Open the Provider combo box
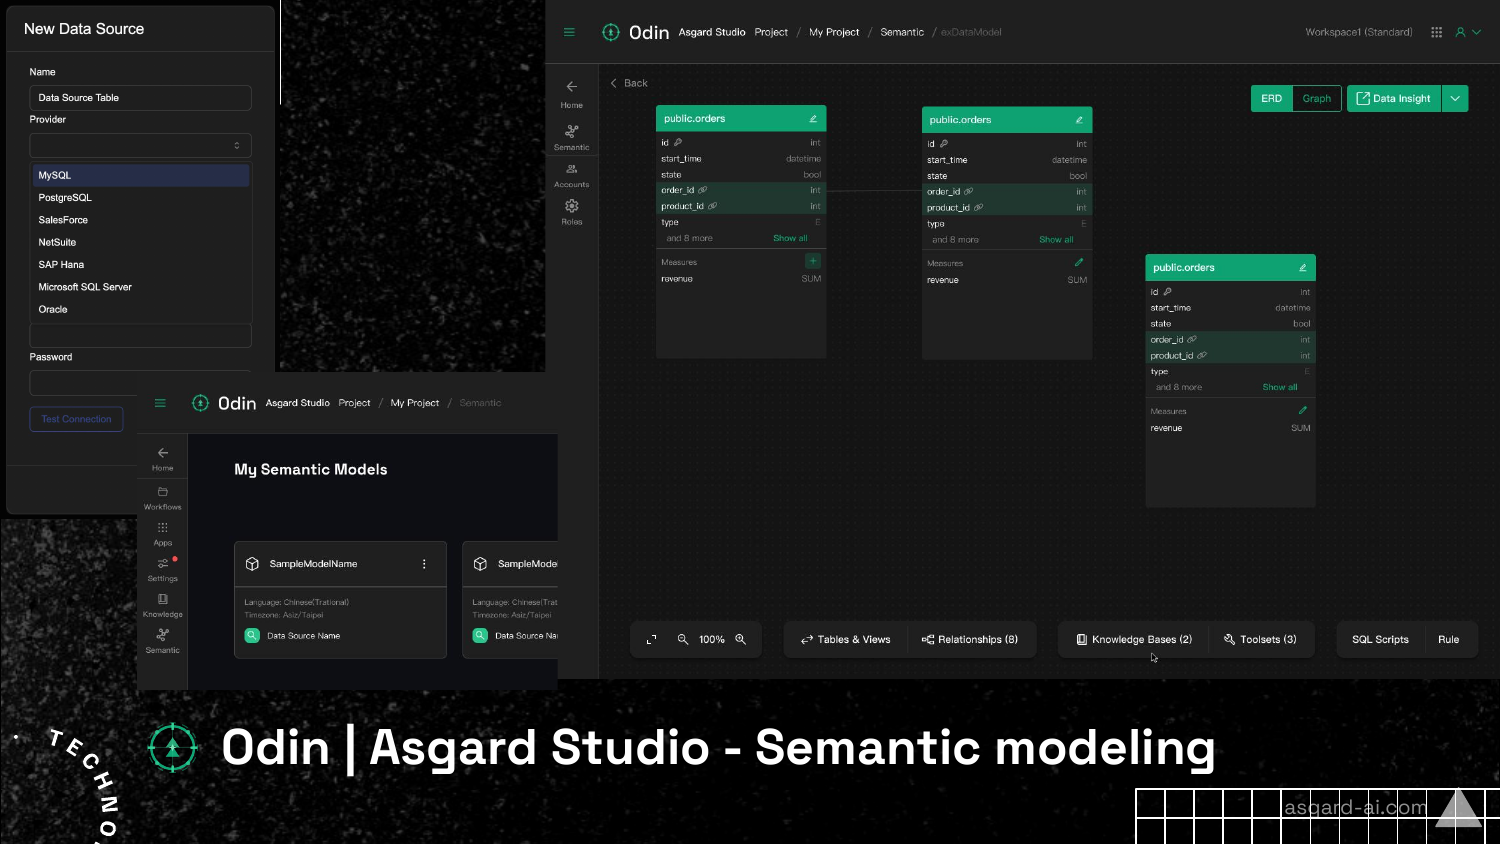The width and height of the screenshot is (1500, 844). [140, 145]
